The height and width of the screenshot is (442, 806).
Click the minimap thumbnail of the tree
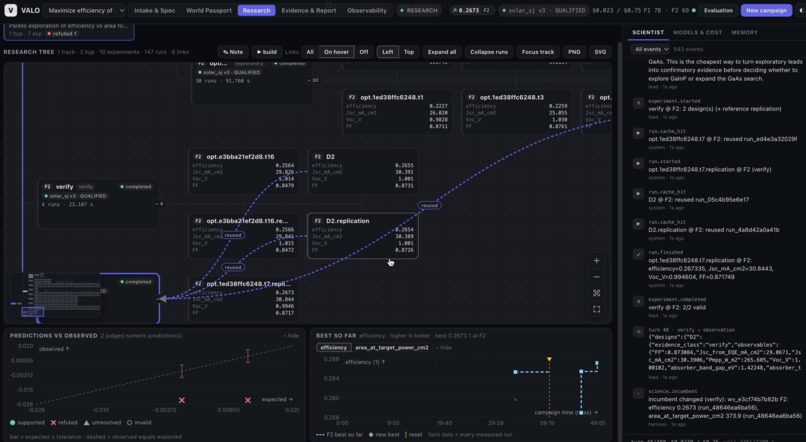point(55,294)
